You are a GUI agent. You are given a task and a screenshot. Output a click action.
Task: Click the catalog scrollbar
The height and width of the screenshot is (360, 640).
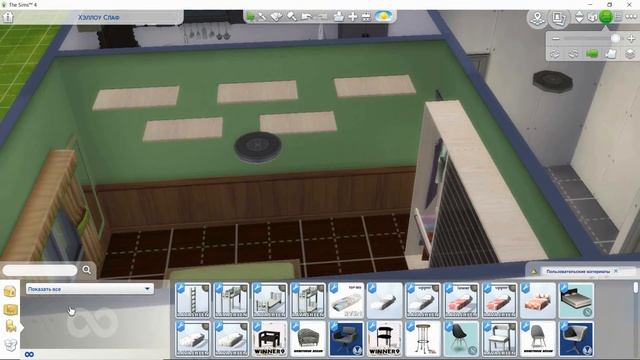(636, 287)
